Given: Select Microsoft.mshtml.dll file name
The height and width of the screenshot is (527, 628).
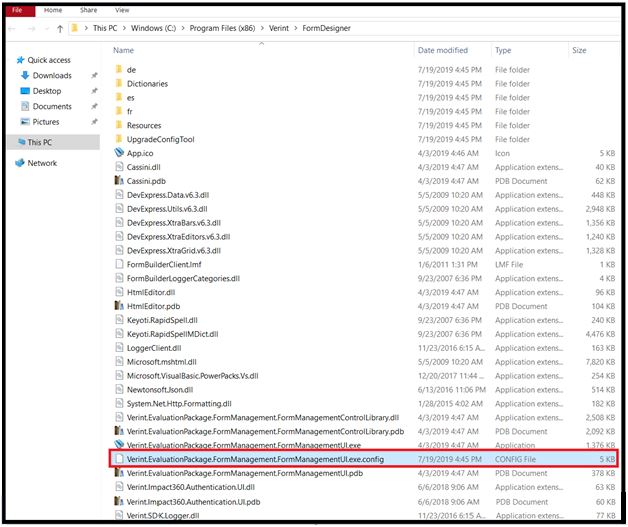Looking at the screenshot, I should [x=161, y=362].
